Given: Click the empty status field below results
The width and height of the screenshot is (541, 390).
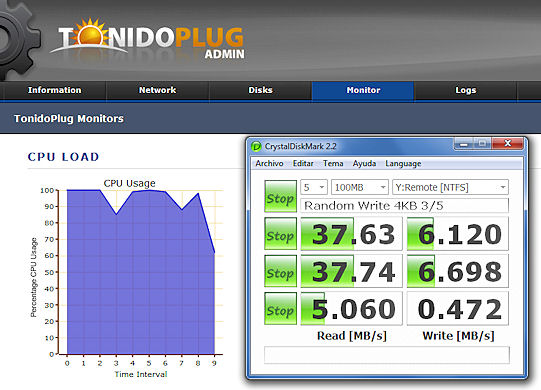Looking at the screenshot, I should tap(387, 355).
